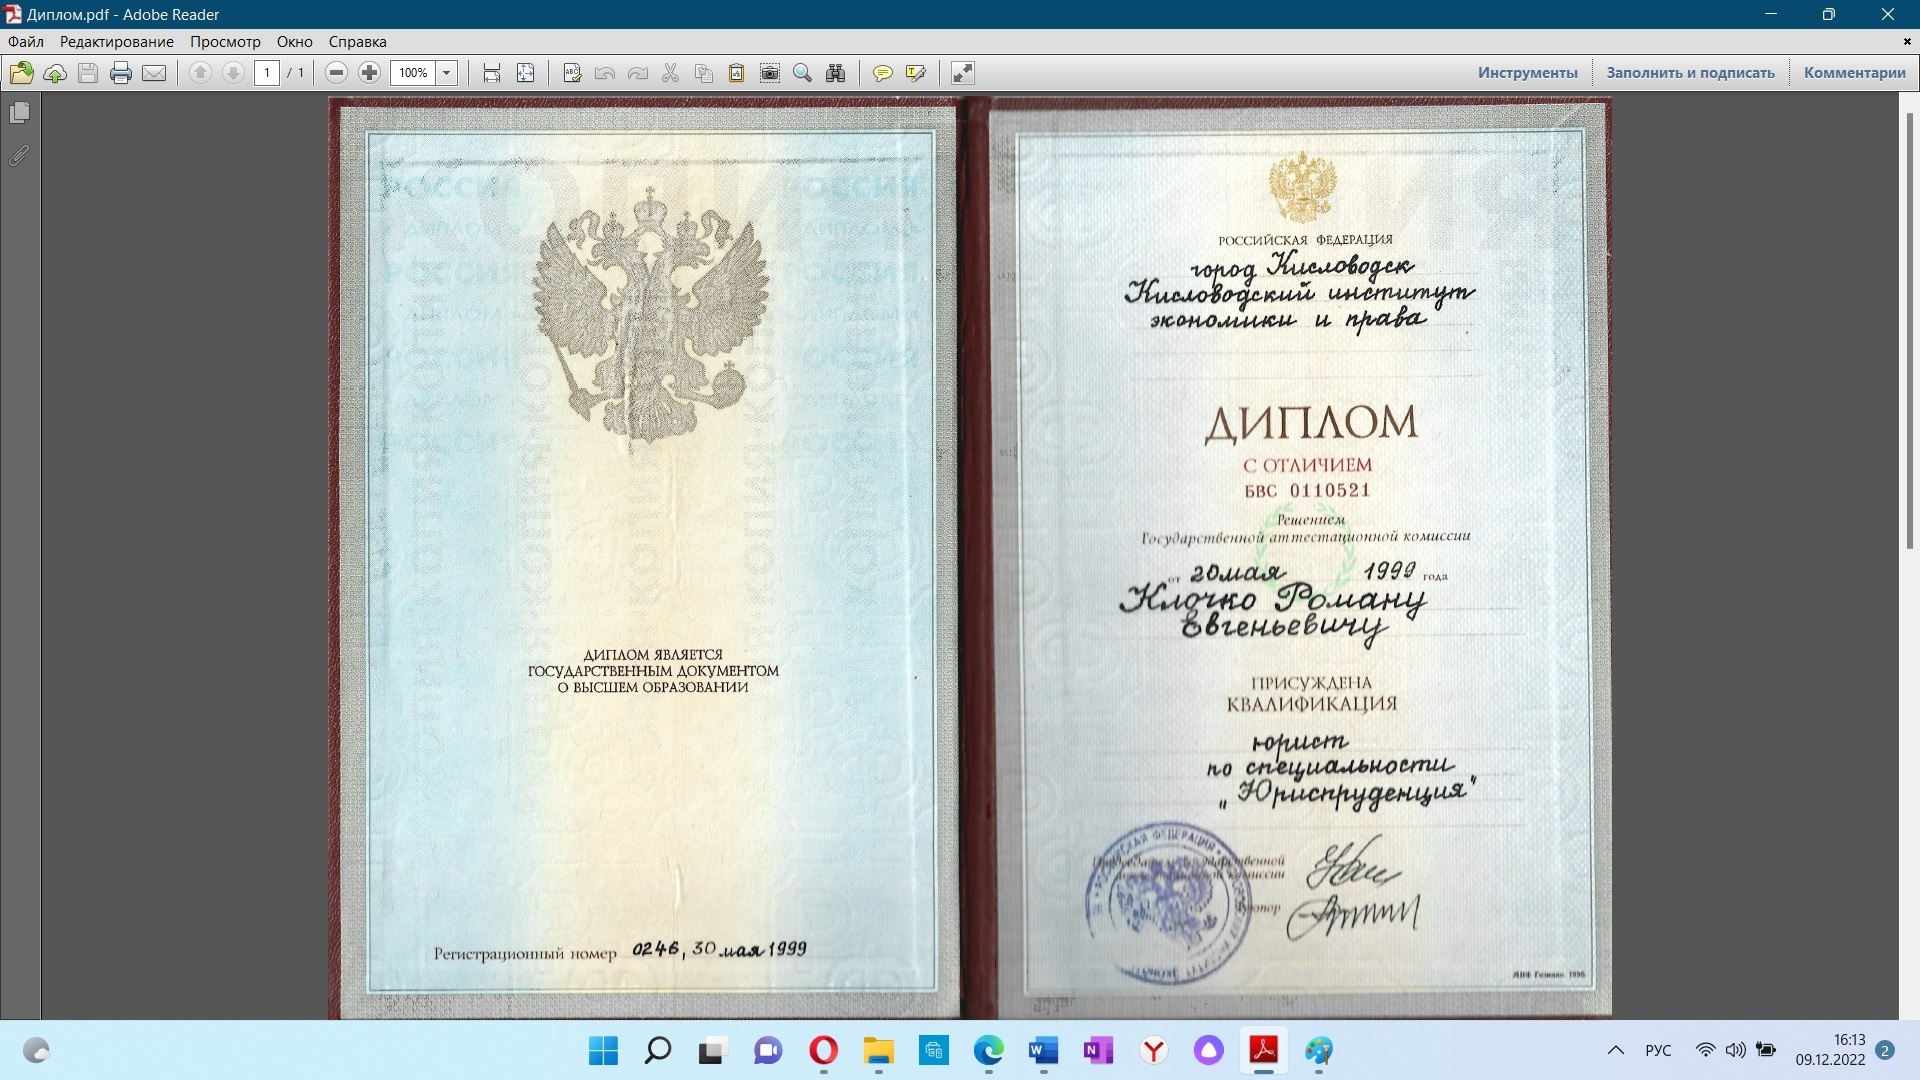The image size is (1920, 1080).
Task: Click the page number input field
Action: (x=266, y=73)
